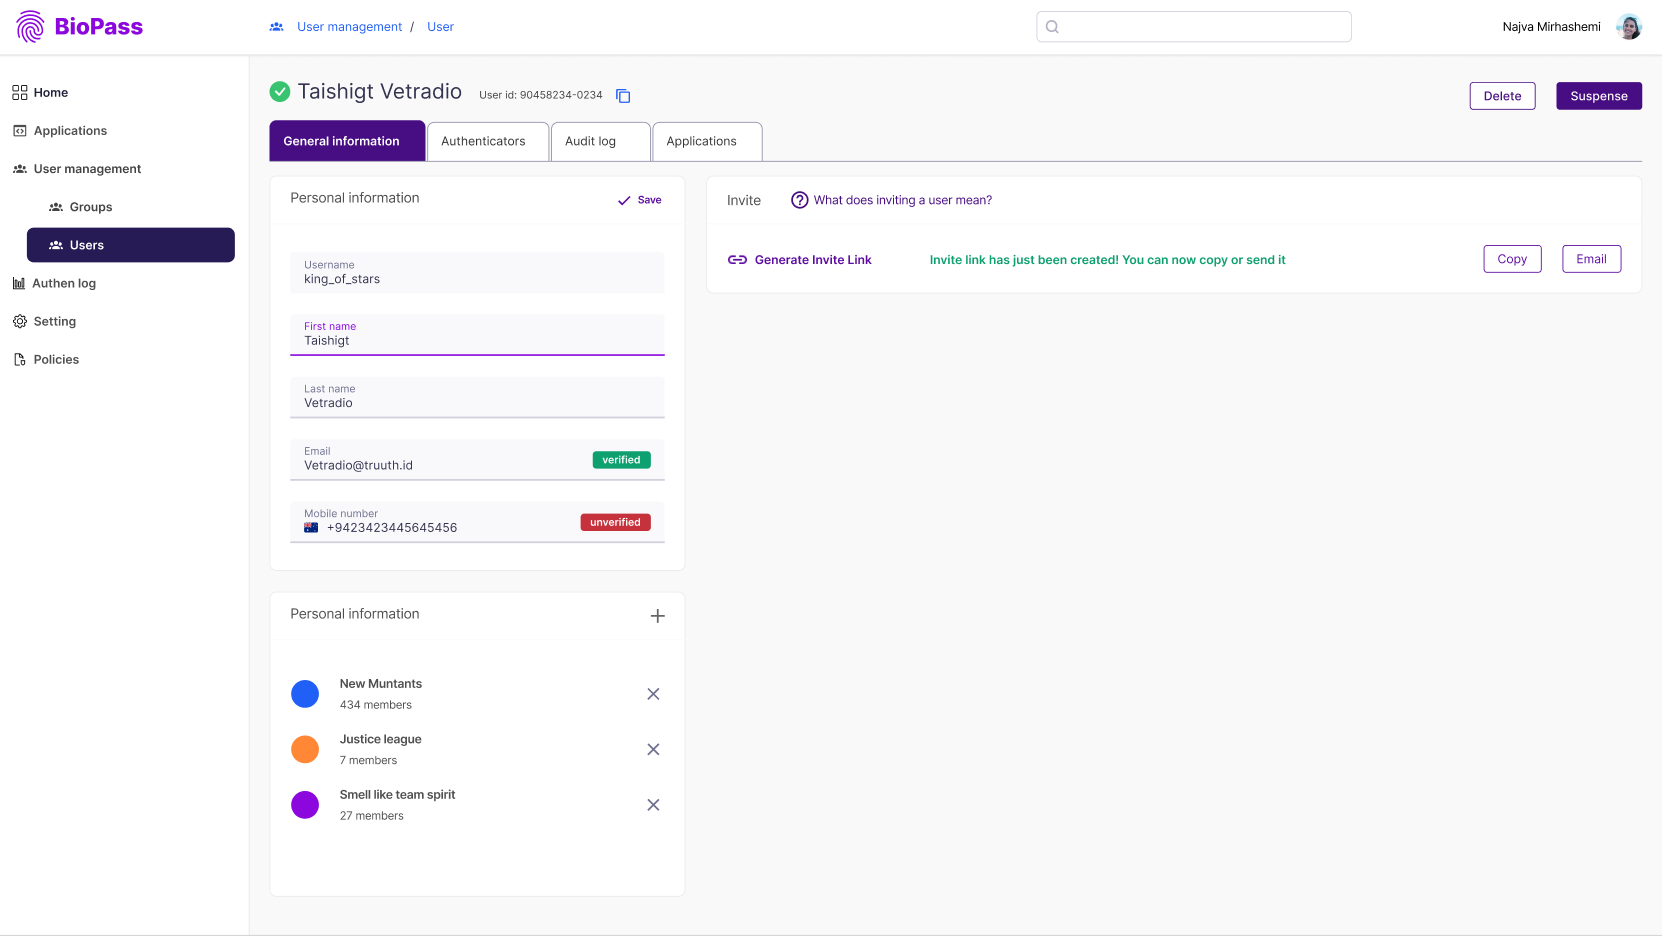Click the purple Smell like team spirit circle
This screenshot has height=936, width=1662.
click(x=305, y=805)
